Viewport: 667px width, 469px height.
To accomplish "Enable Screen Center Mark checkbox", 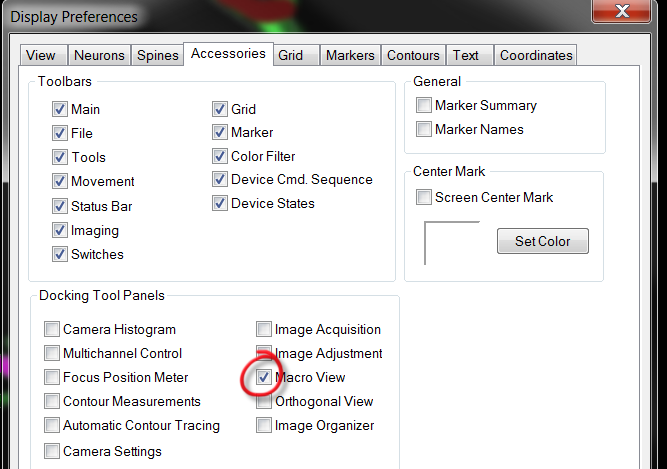I will (x=424, y=197).
